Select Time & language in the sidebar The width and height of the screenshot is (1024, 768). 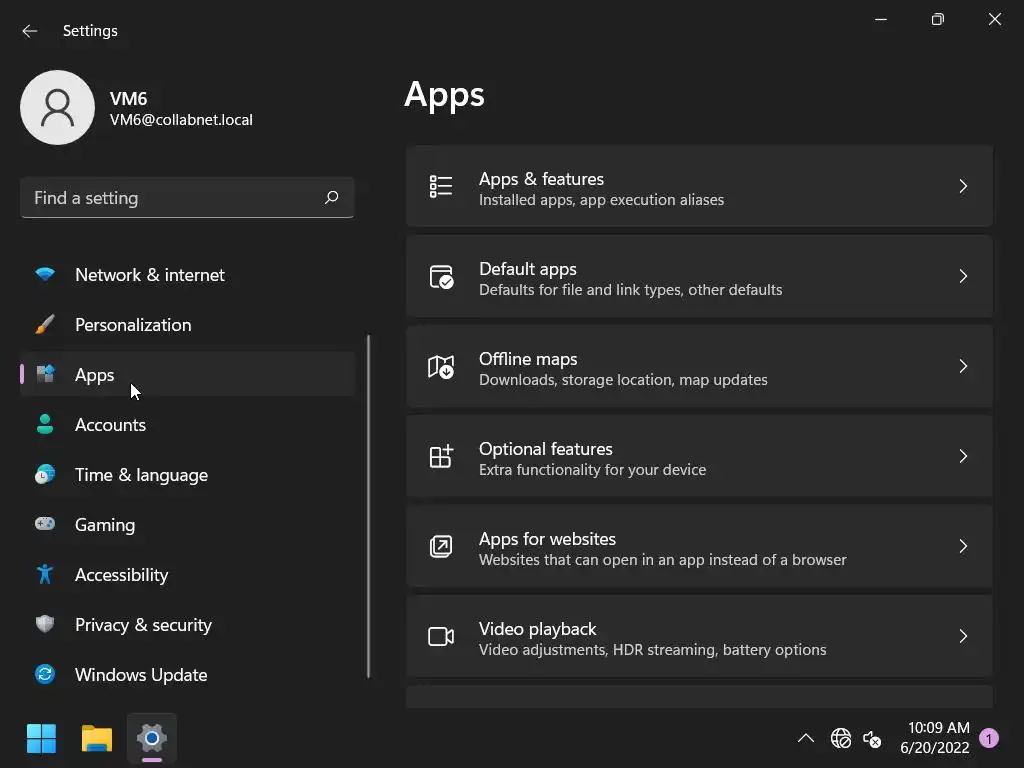pos(187,475)
